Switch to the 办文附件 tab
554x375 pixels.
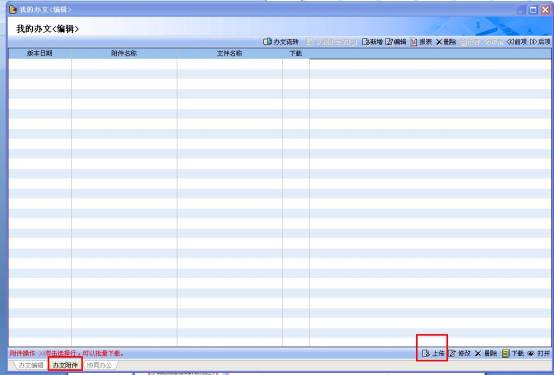(65, 365)
